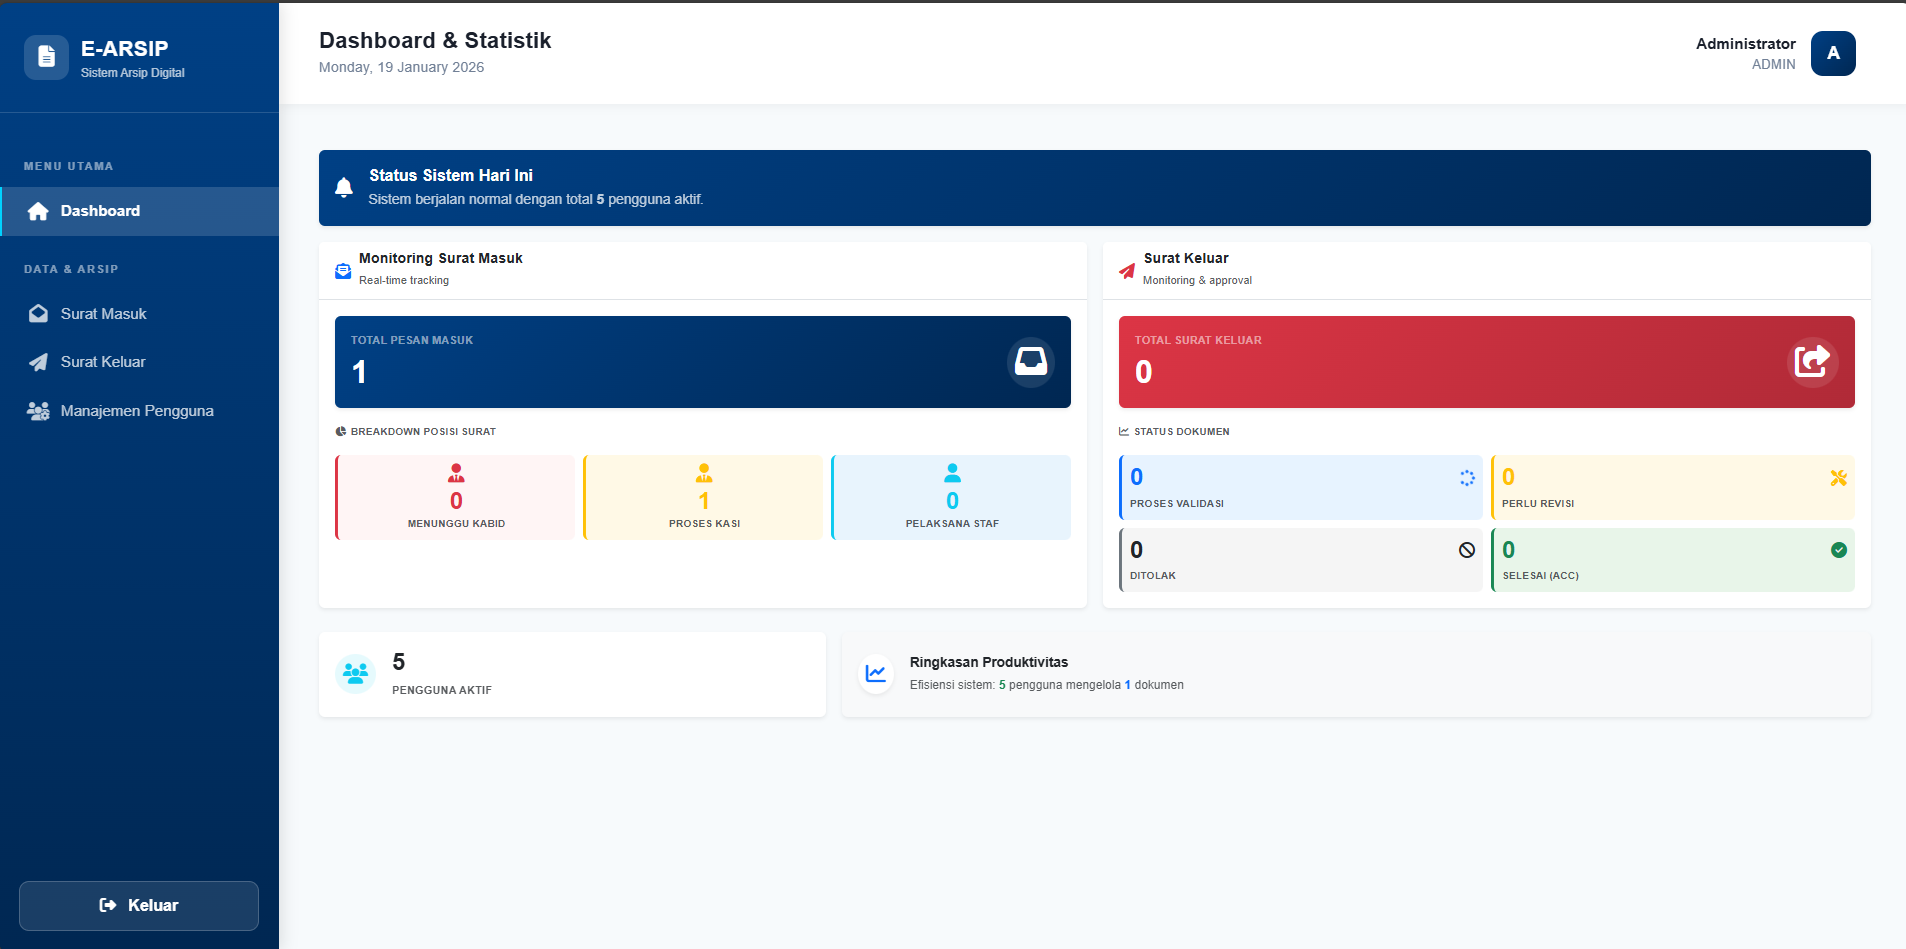Click the Keluar logout button
The image size is (1906, 949).
[138, 905]
